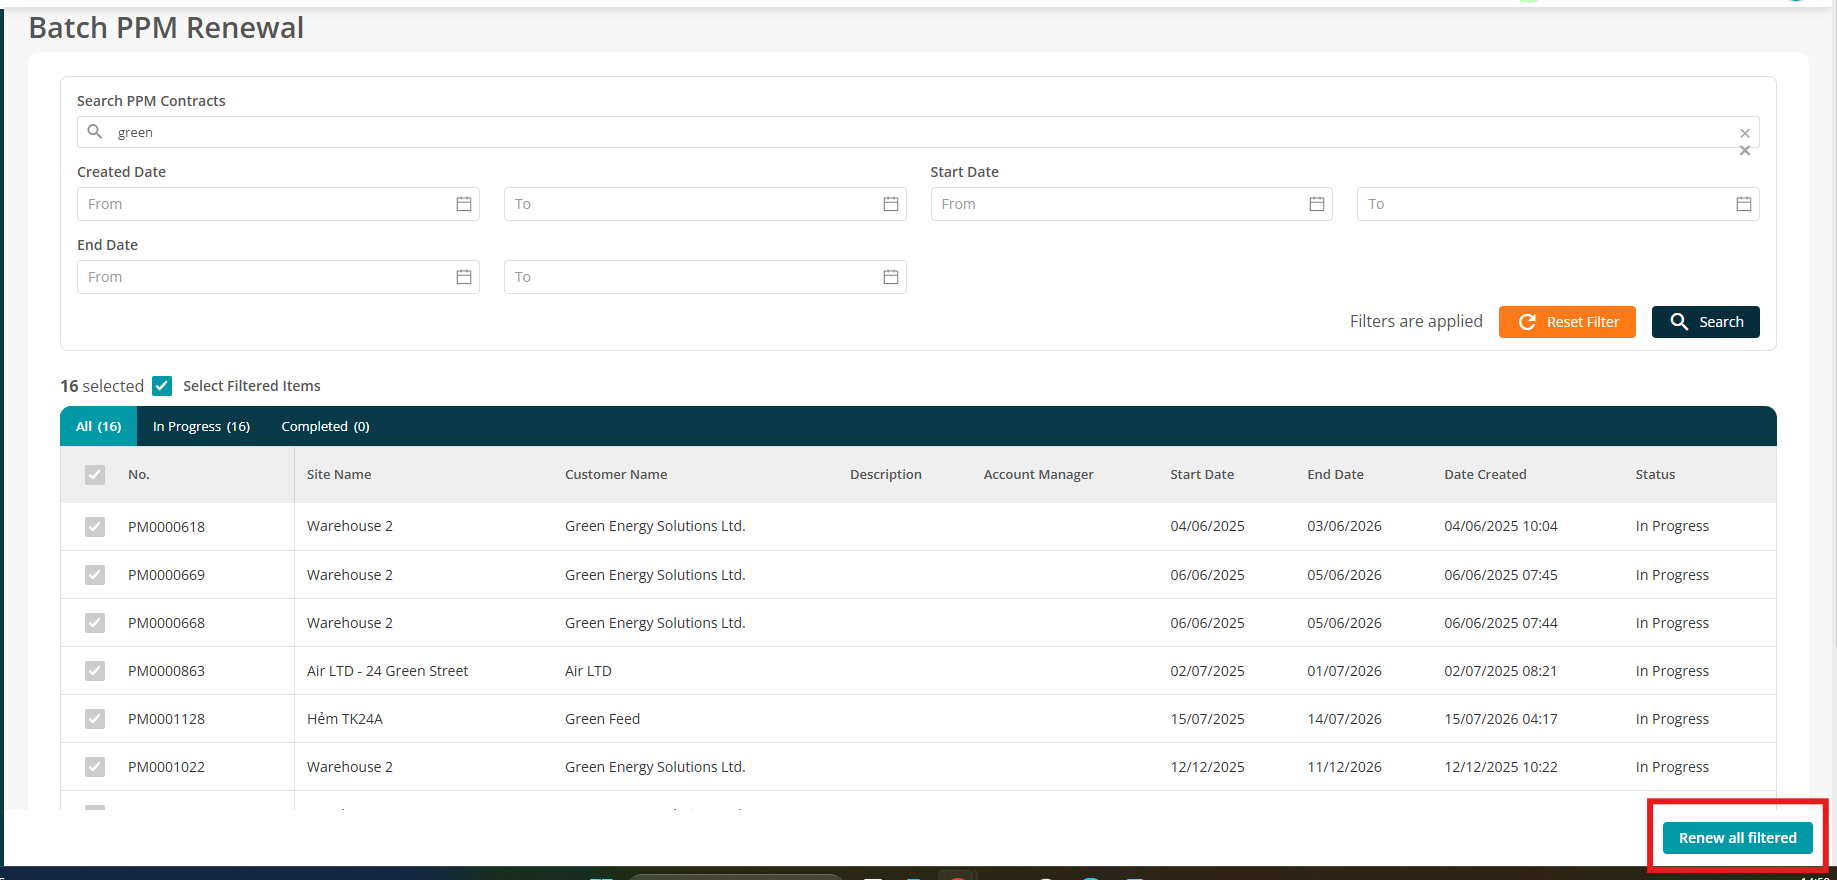Click the '12/12/2025 10:22' date created cell
Screen dimensions: 1837x880
tap(1501, 767)
